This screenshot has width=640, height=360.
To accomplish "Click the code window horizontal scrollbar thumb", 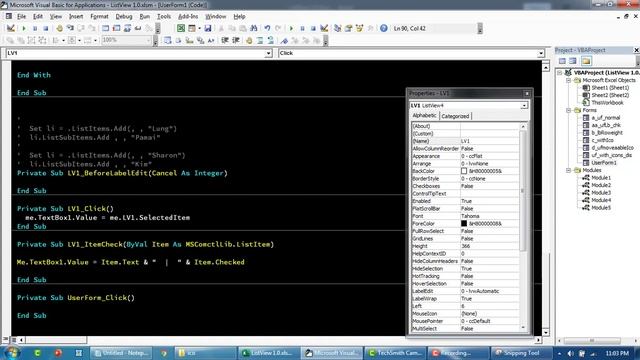I will 56,340.
